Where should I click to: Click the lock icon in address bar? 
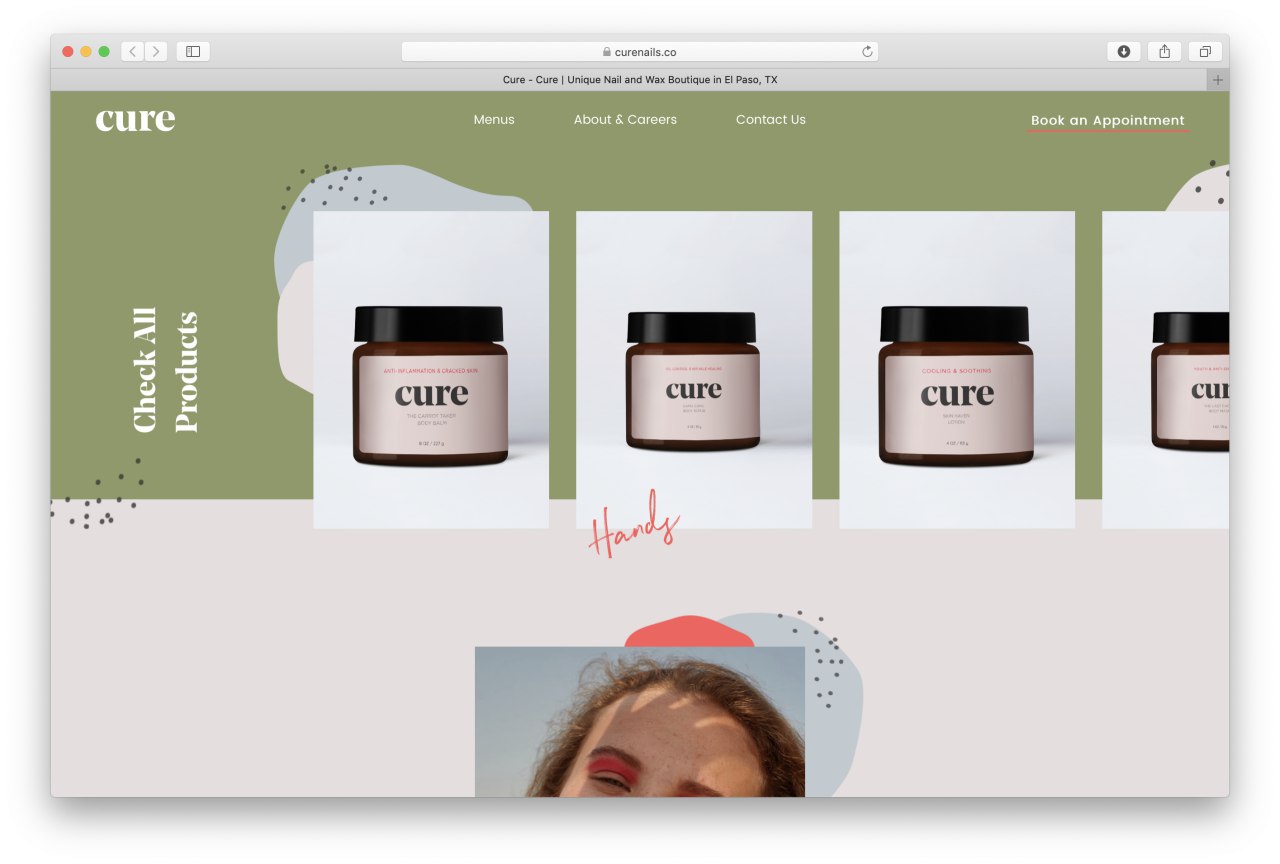click(x=607, y=52)
